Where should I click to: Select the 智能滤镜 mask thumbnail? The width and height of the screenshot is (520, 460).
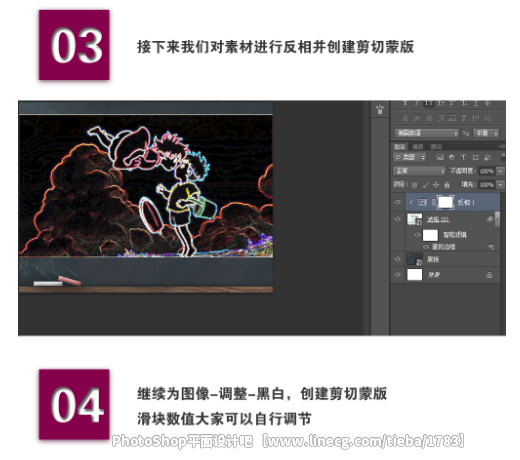430,235
